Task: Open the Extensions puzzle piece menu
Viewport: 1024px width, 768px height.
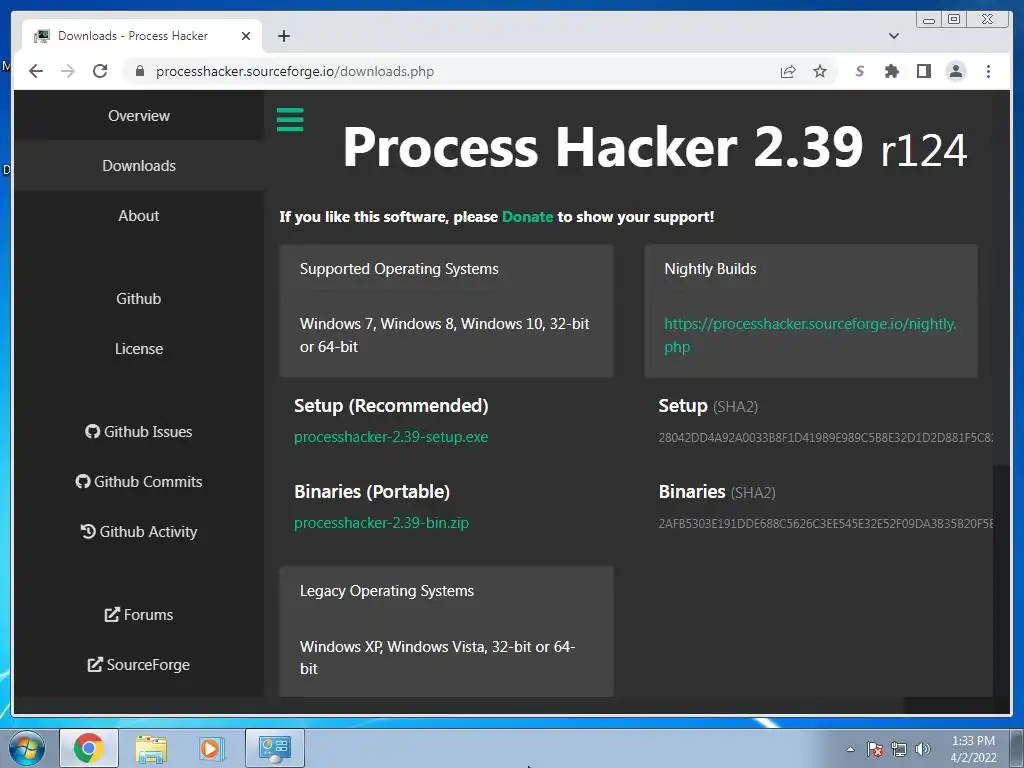Action: (891, 71)
